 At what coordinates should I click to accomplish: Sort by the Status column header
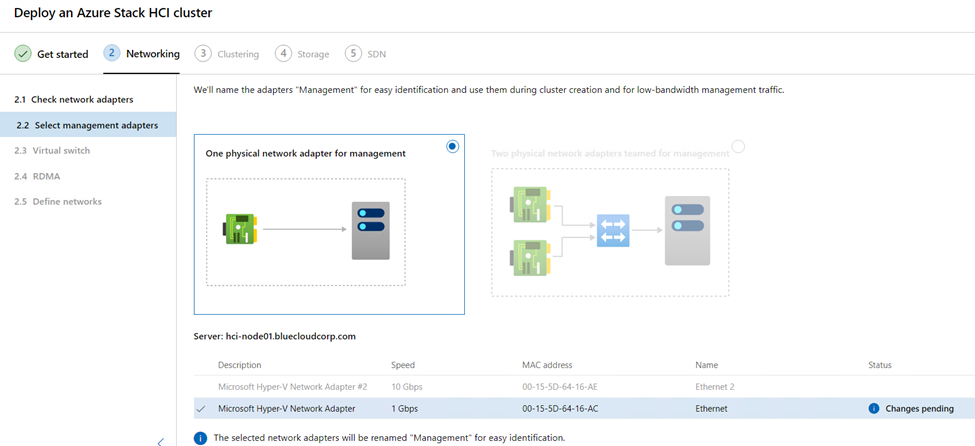click(880, 365)
